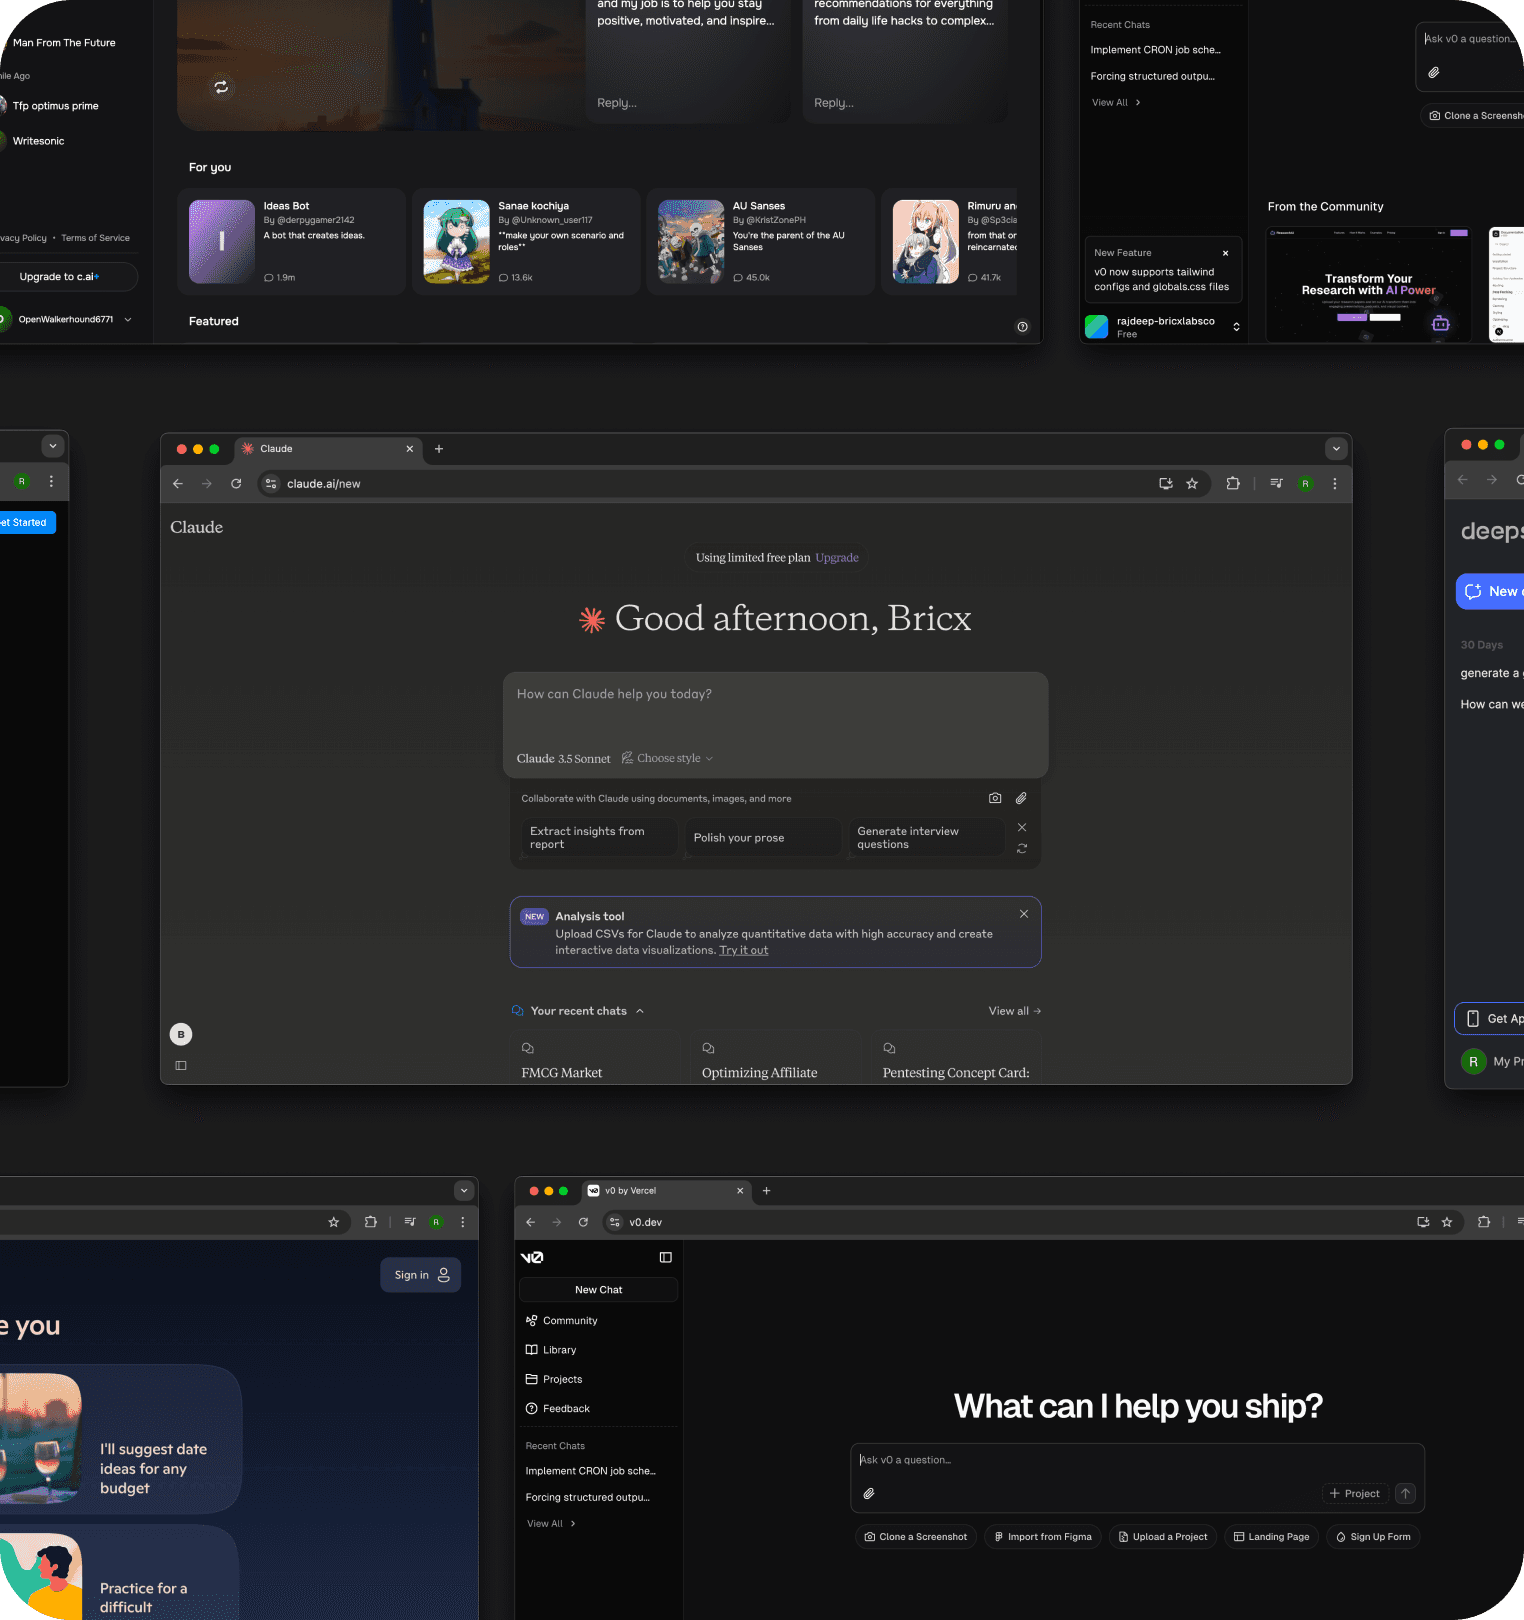Bookmark claude.ai page with star icon
This screenshot has width=1524, height=1620.
[x=1192, y=484]
